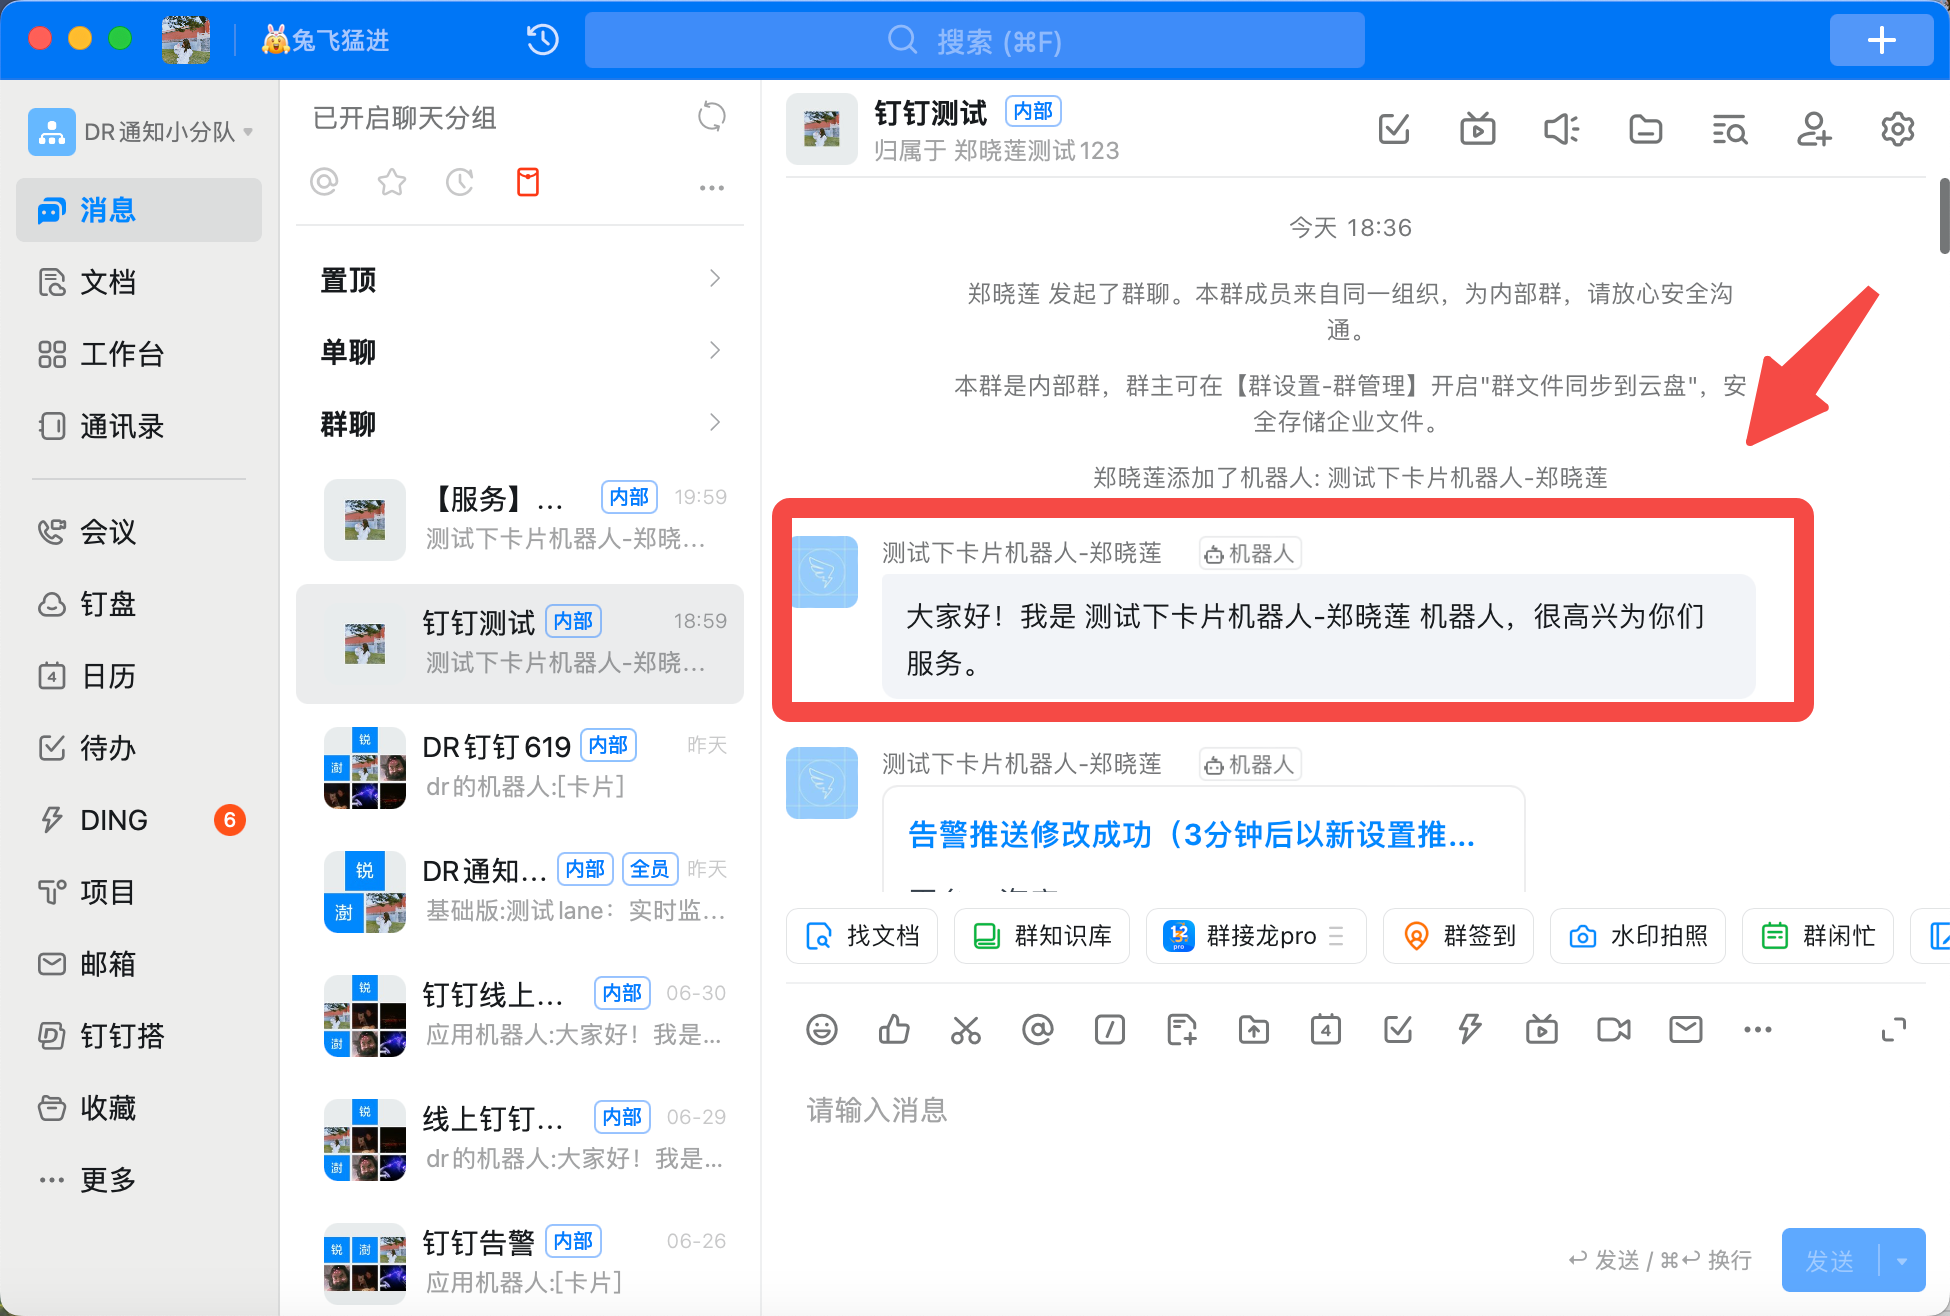The image size is (1950, 1316).
Task: Expand the message input area icon
Action: (1894, 1029)
